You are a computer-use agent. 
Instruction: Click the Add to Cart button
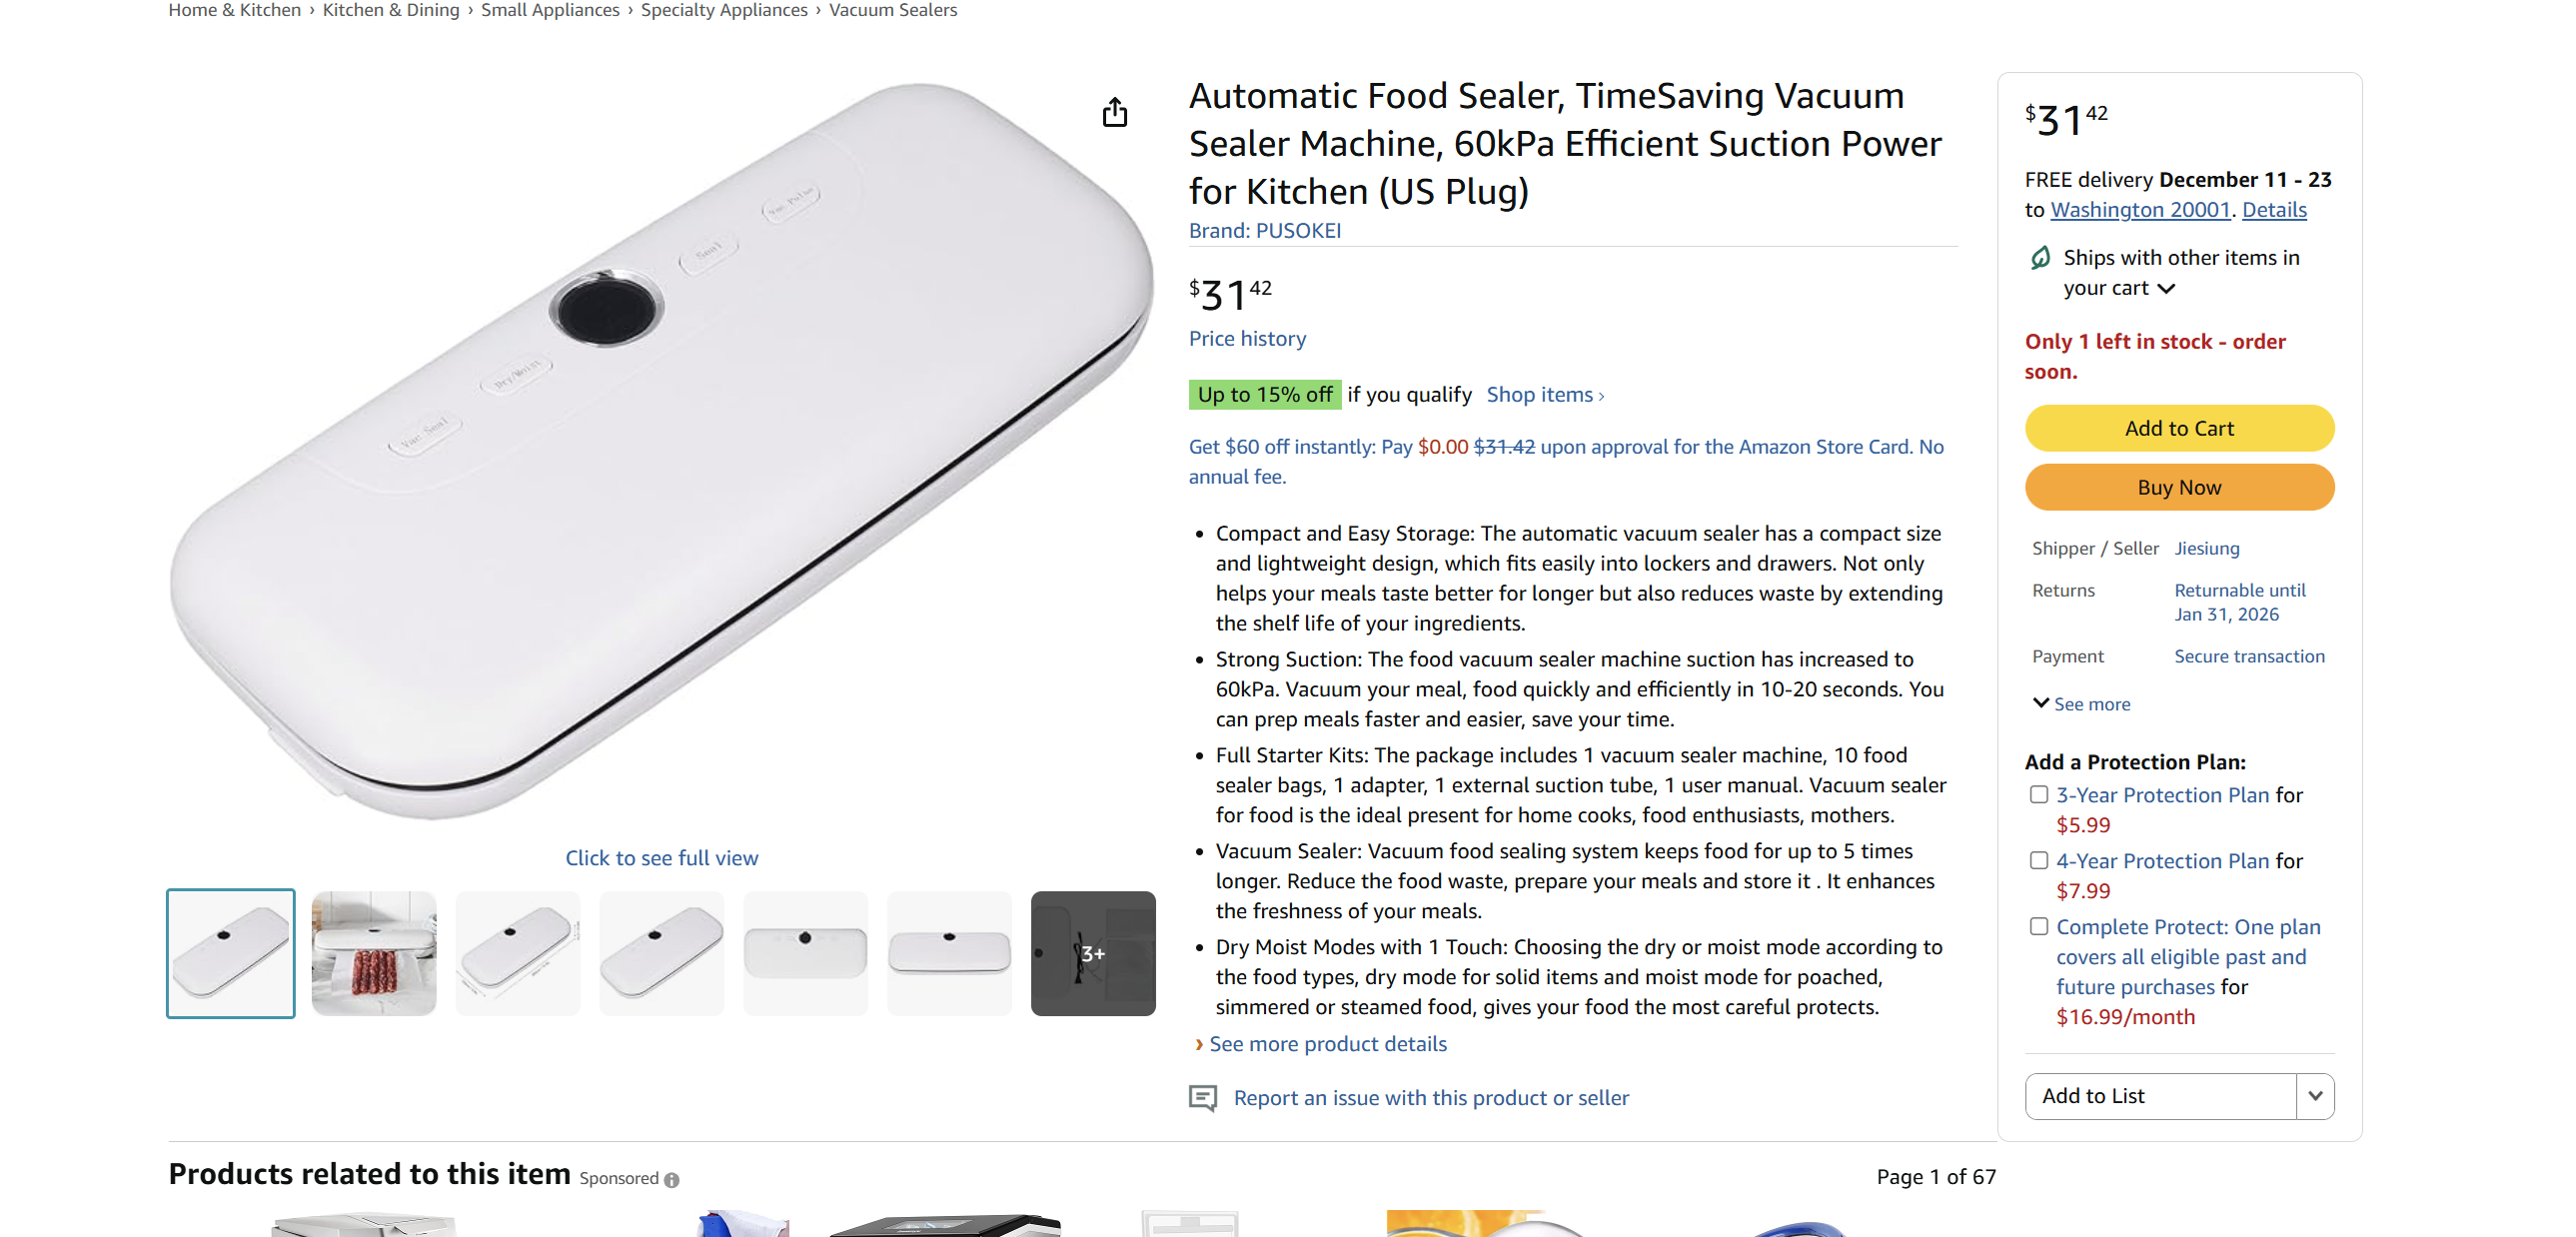(x=2179, y=427)
